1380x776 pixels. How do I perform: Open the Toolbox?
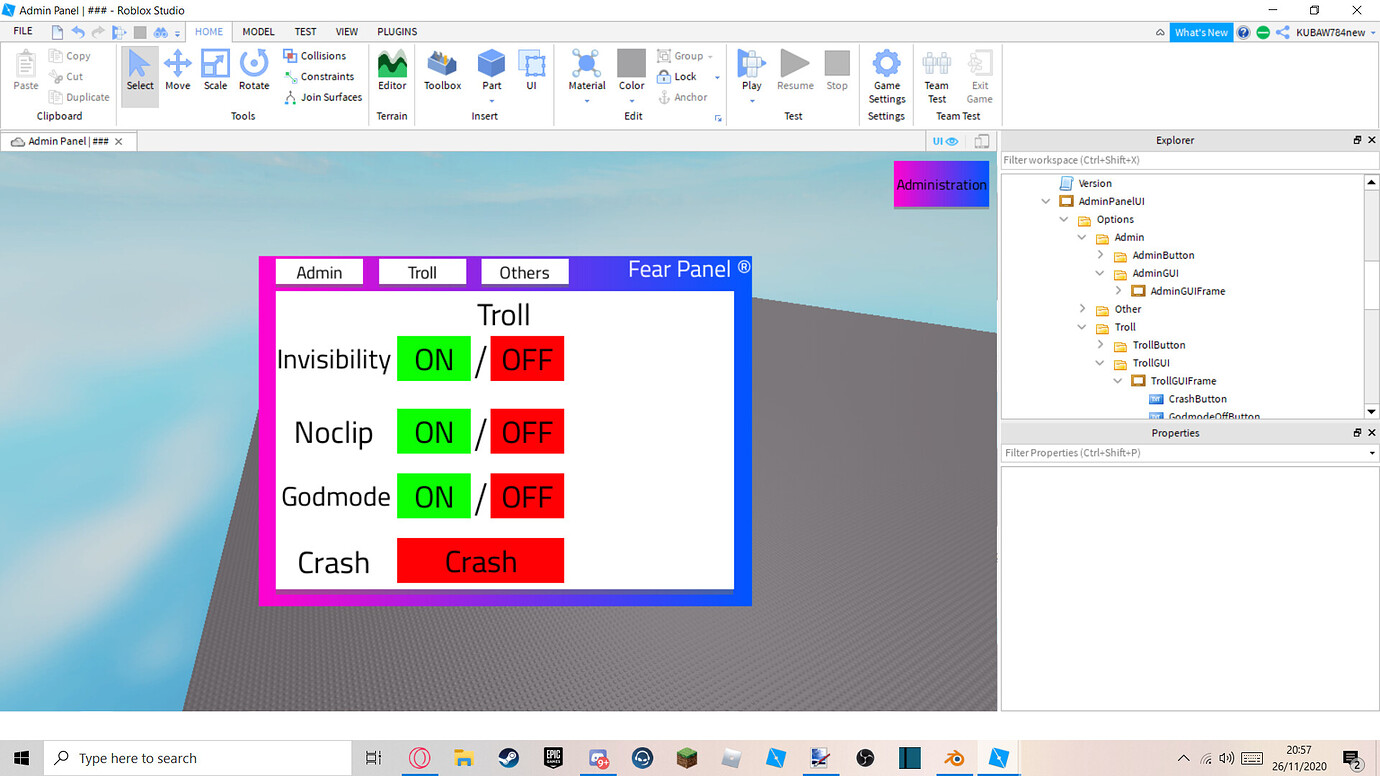pos(442,71)
